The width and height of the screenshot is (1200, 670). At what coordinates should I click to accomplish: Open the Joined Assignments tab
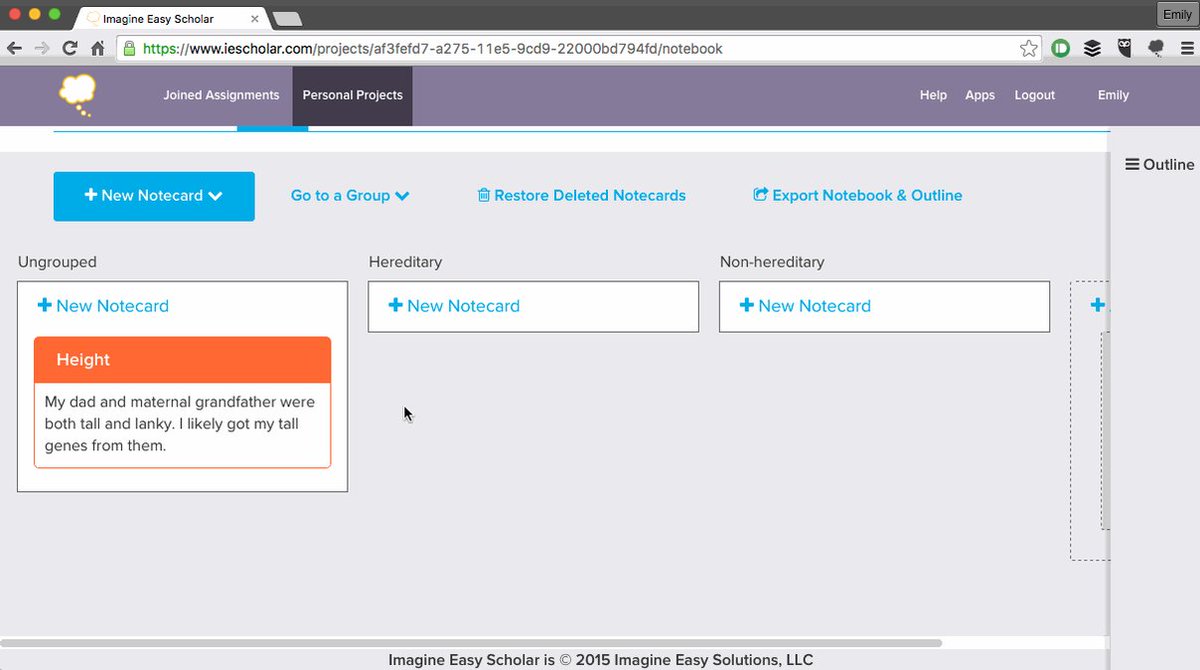221,95
